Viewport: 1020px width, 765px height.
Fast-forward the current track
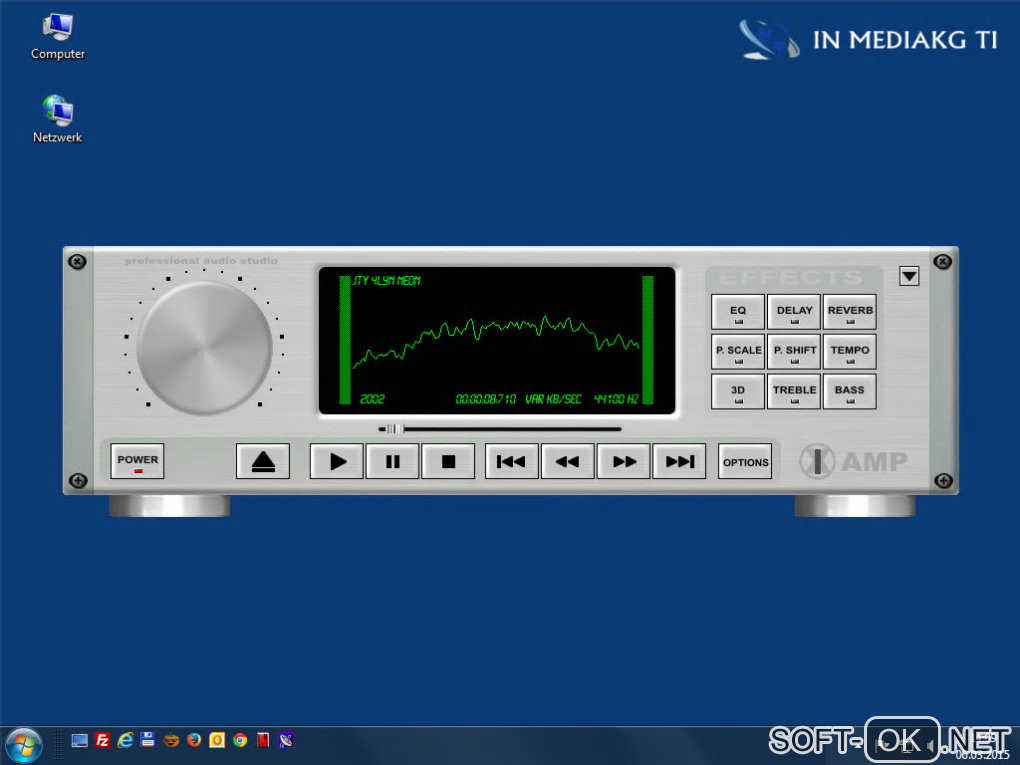[623, 461]
